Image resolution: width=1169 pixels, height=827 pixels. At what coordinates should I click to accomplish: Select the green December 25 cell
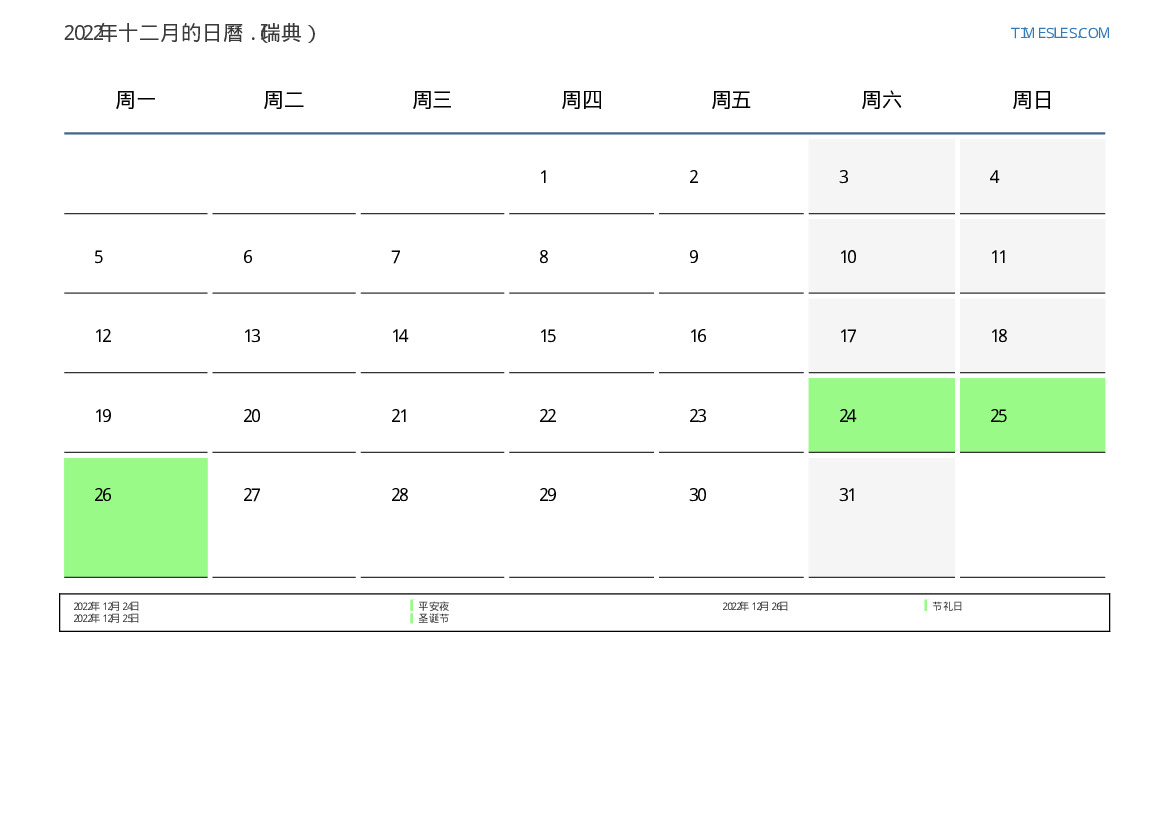(x=1032, y=415)
